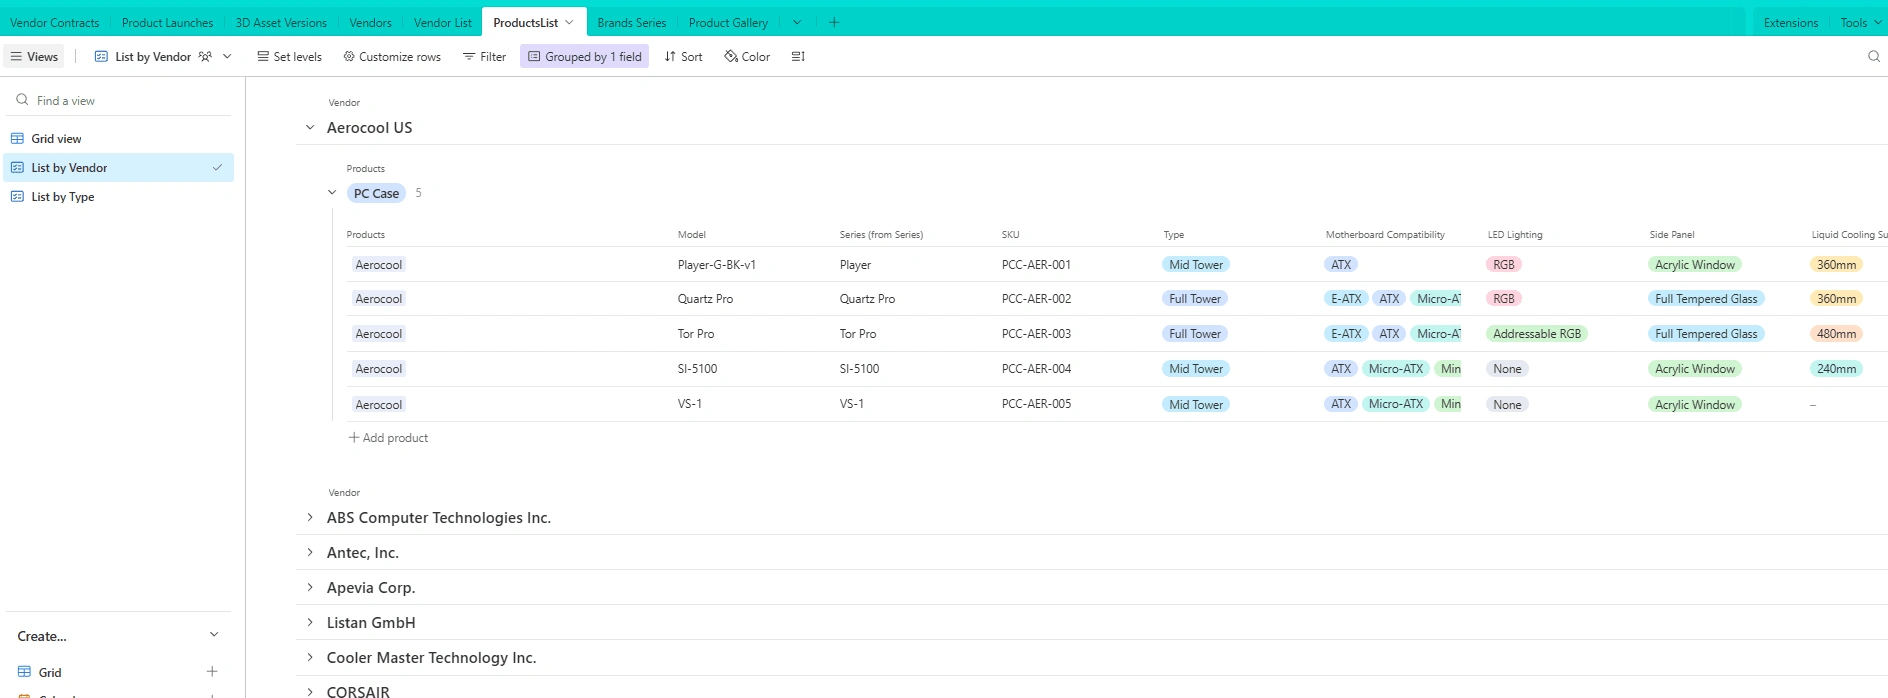Click the collaborators icon beside List by Vendor
Screen dimensions: 1888x698
pos(205,57)
